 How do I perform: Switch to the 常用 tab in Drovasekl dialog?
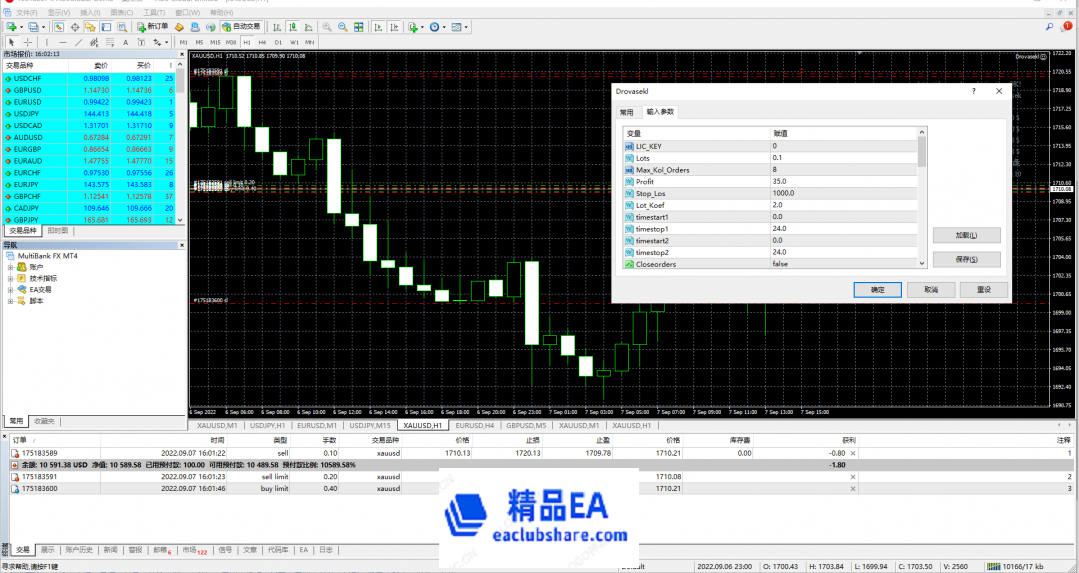tap(626, 113)
